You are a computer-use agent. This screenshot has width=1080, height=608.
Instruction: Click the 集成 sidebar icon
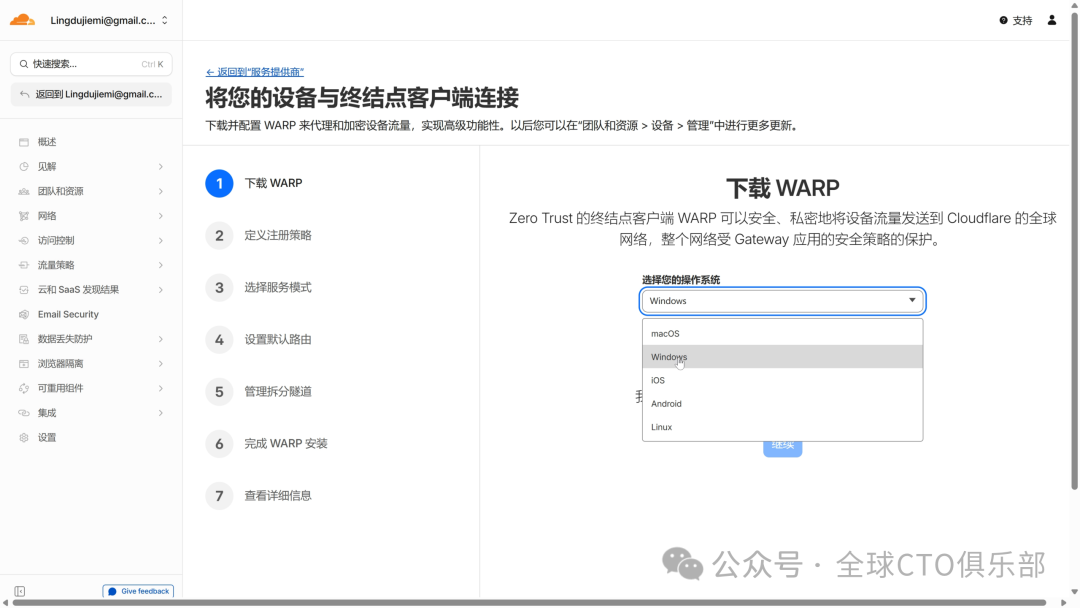pos(24,413)
